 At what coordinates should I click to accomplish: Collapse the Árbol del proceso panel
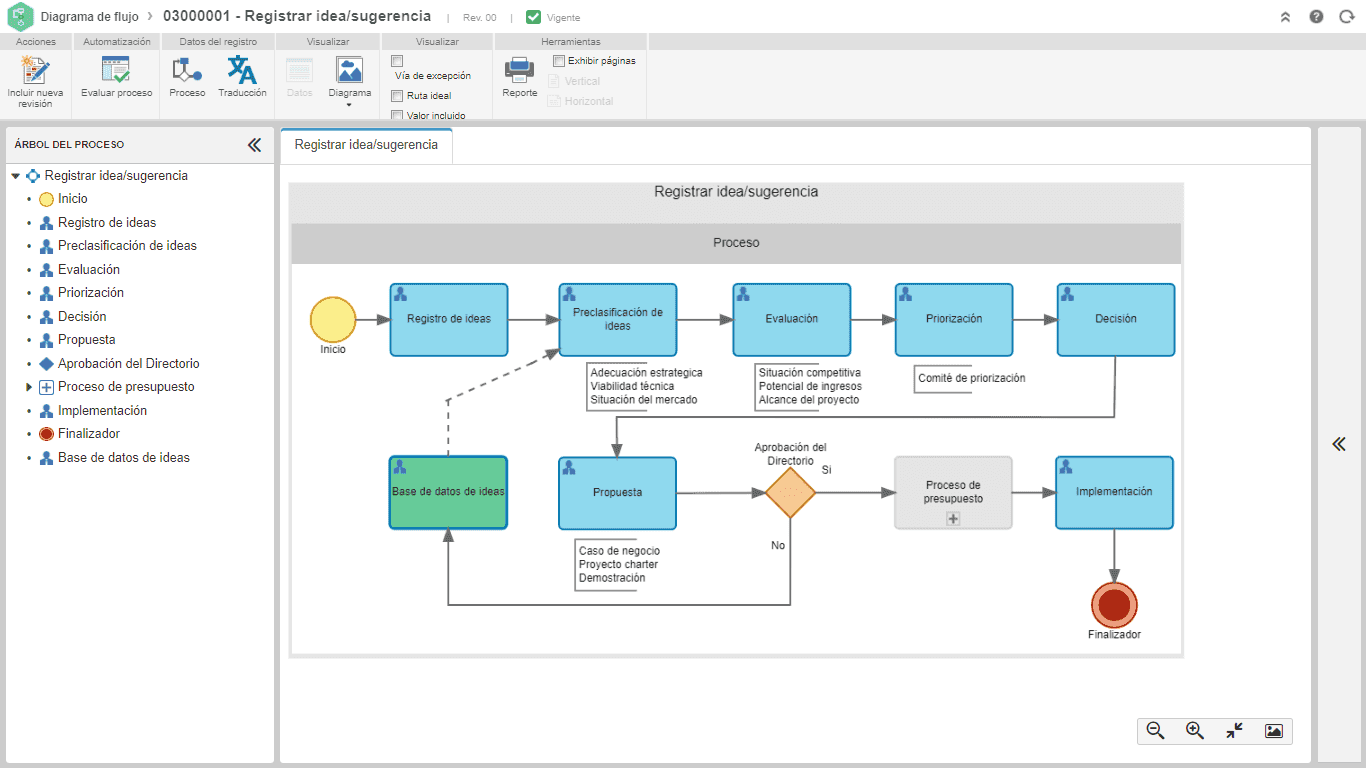coord(254,145)
